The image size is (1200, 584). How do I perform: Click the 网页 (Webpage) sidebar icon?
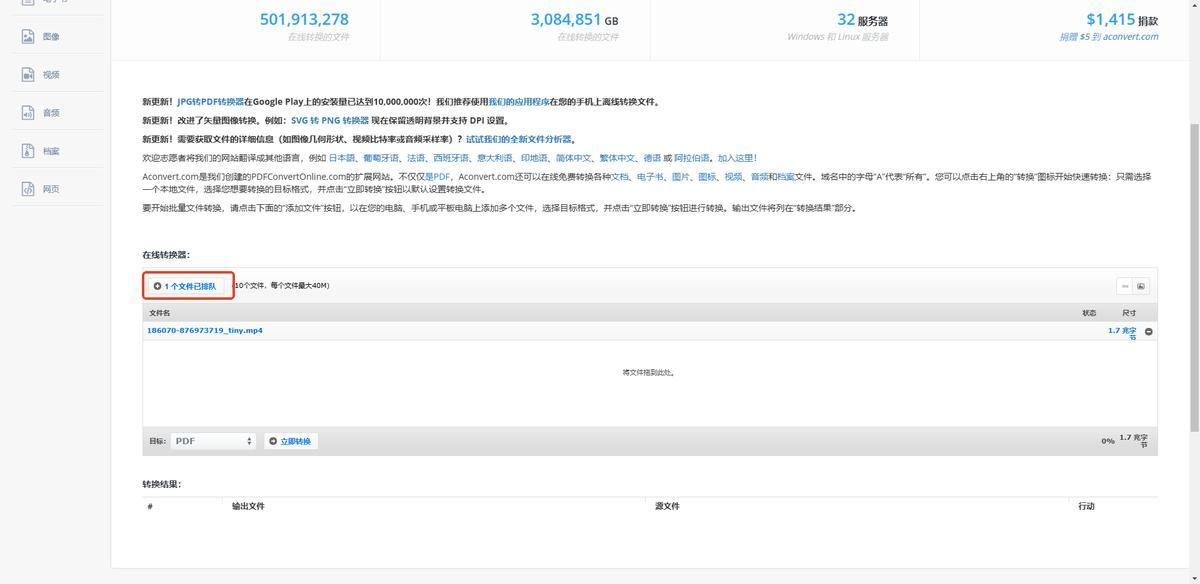coord(28,189)
